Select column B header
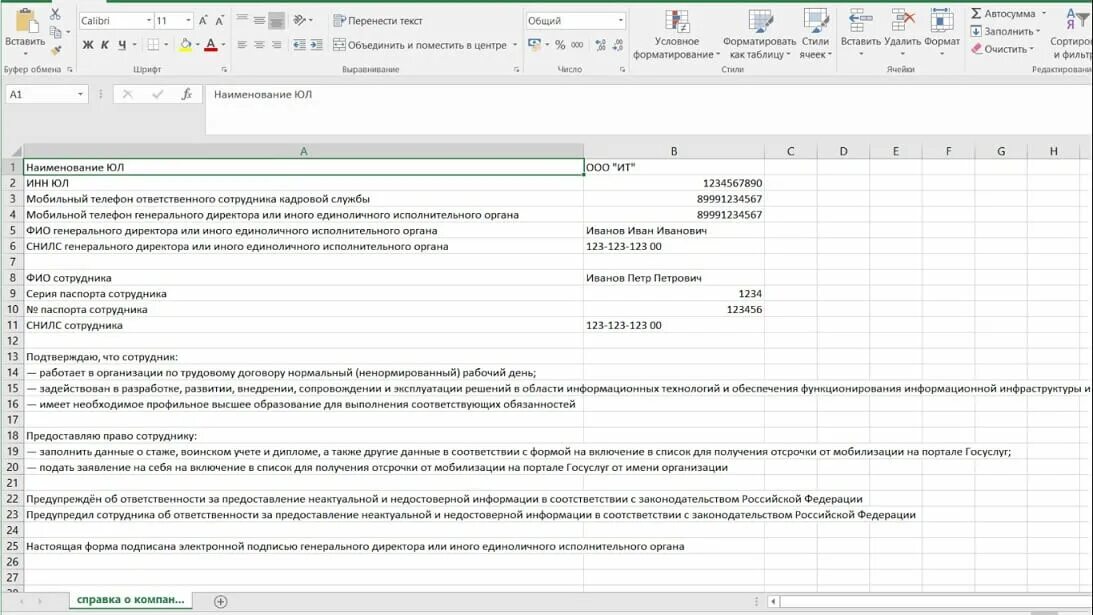Viewport: 1093px width, 615px height. tap(673, 151)
